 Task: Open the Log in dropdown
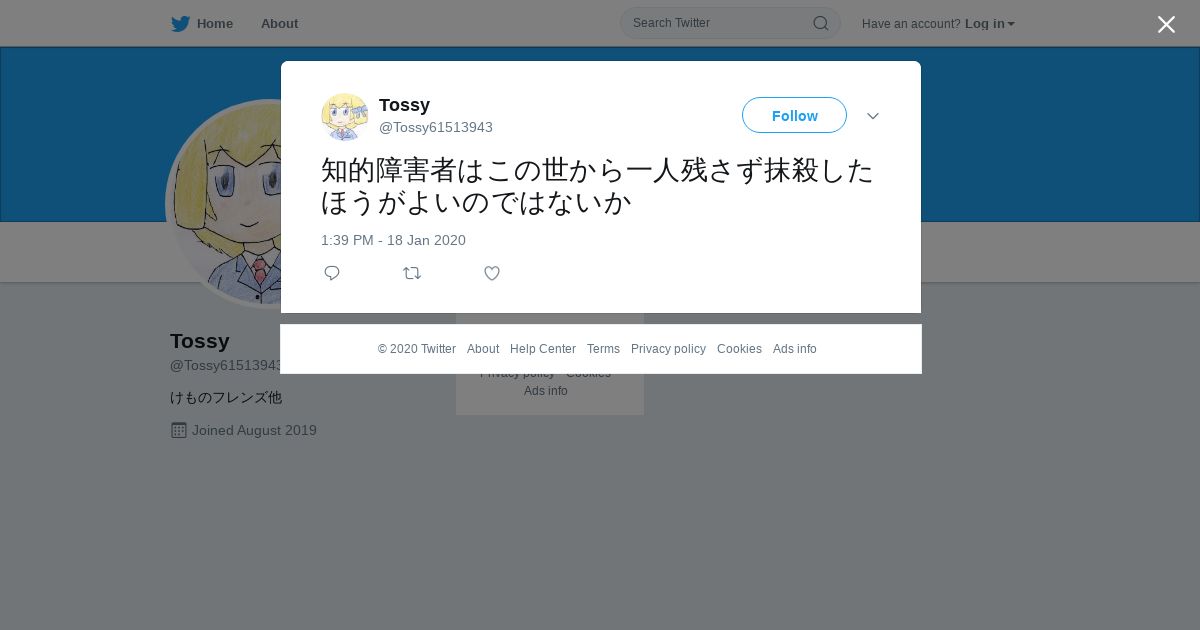989,23
